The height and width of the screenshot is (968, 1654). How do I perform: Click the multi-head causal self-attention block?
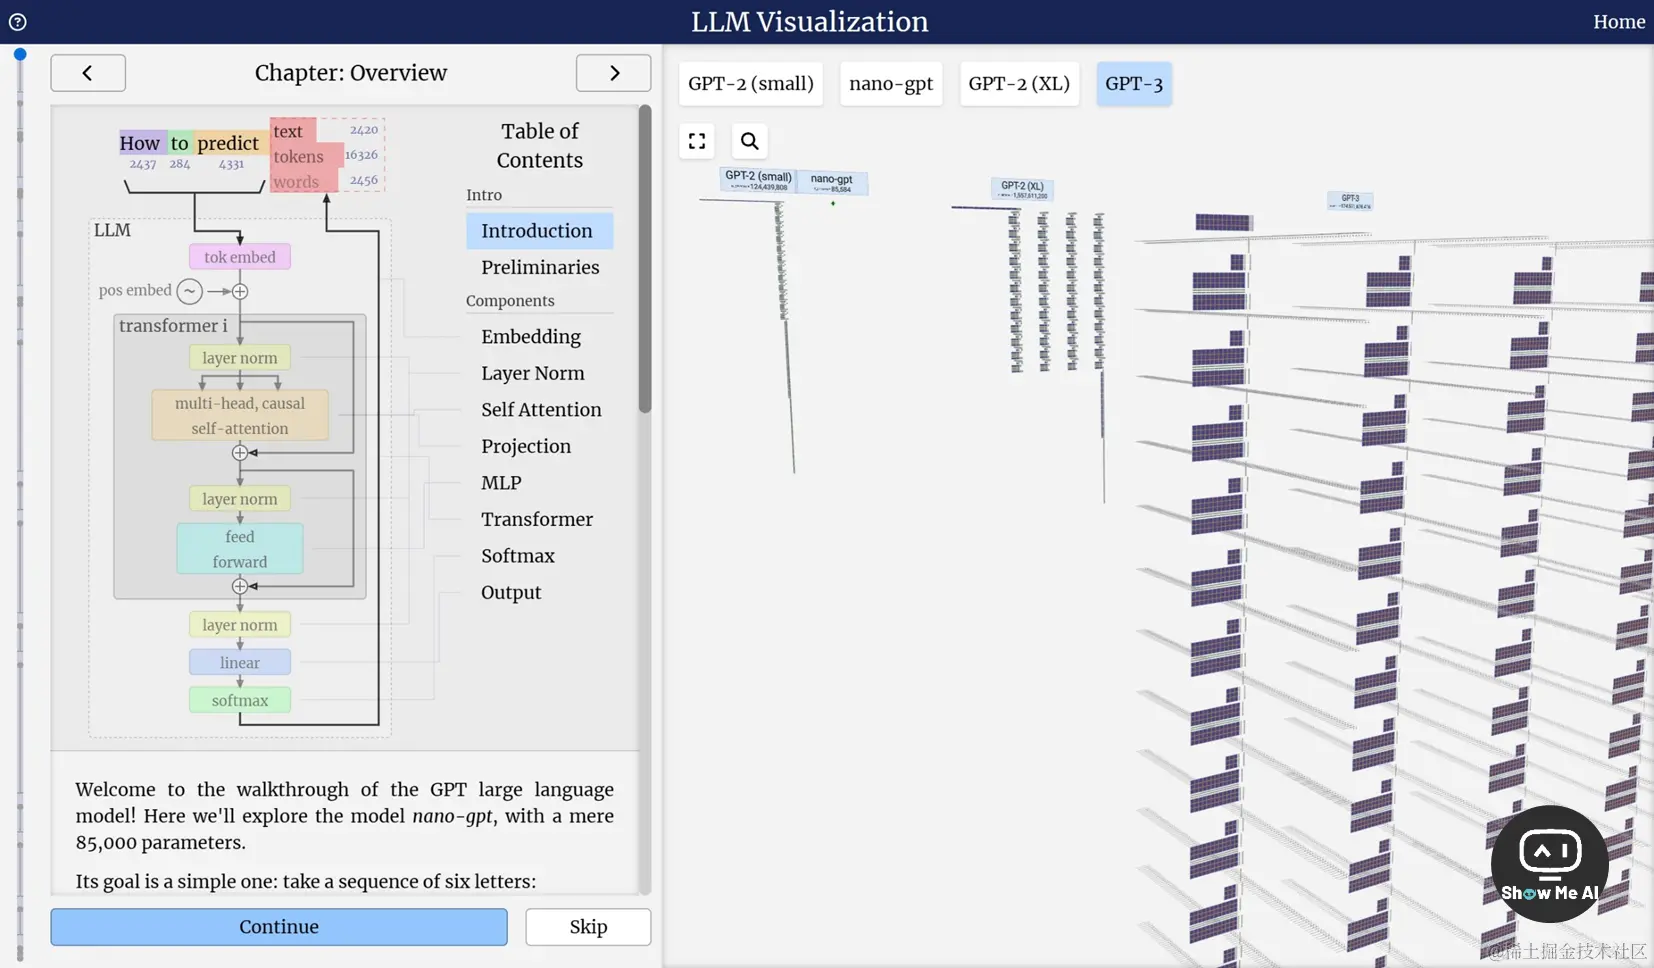click(240, 416)
